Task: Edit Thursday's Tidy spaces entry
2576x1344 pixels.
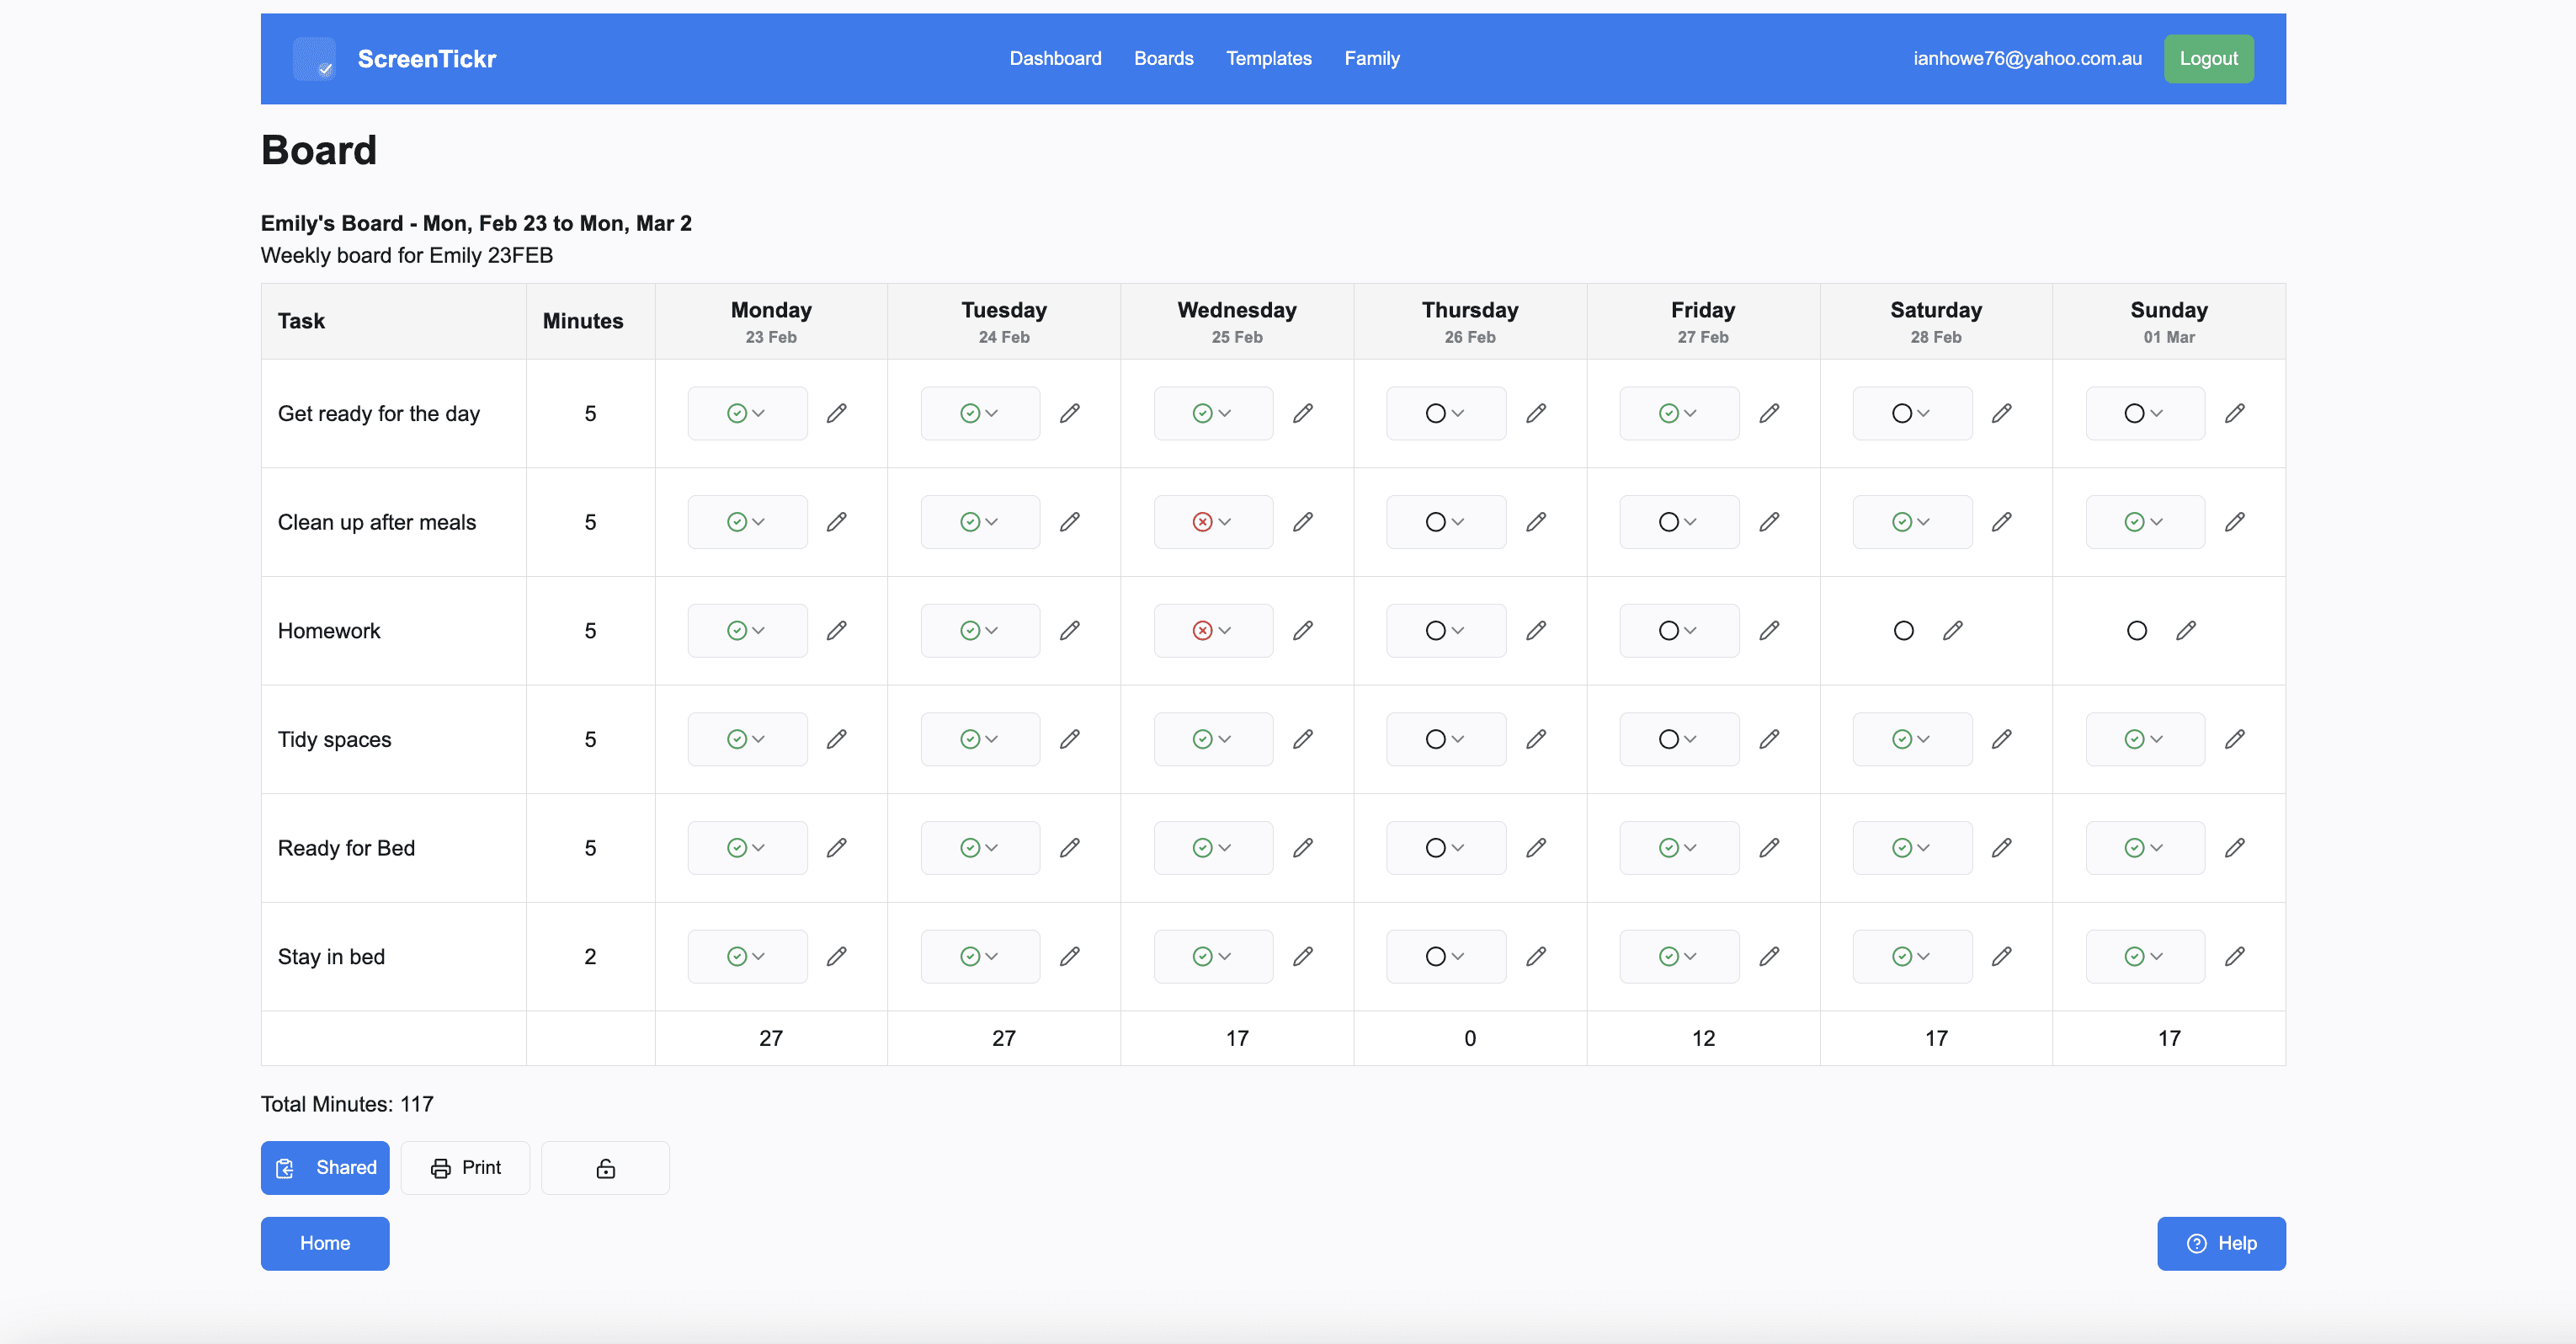Action: click(x=1536, y=739)
